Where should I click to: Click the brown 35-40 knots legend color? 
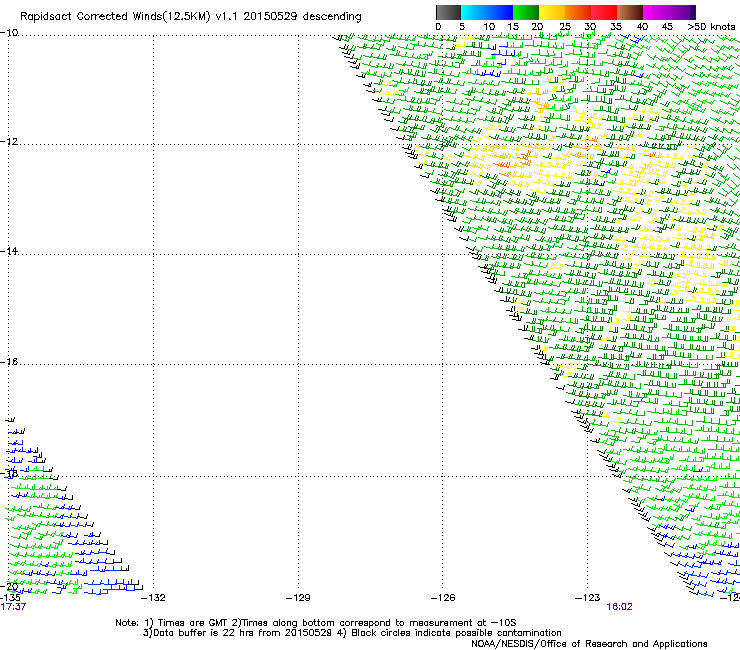(630, 12)
